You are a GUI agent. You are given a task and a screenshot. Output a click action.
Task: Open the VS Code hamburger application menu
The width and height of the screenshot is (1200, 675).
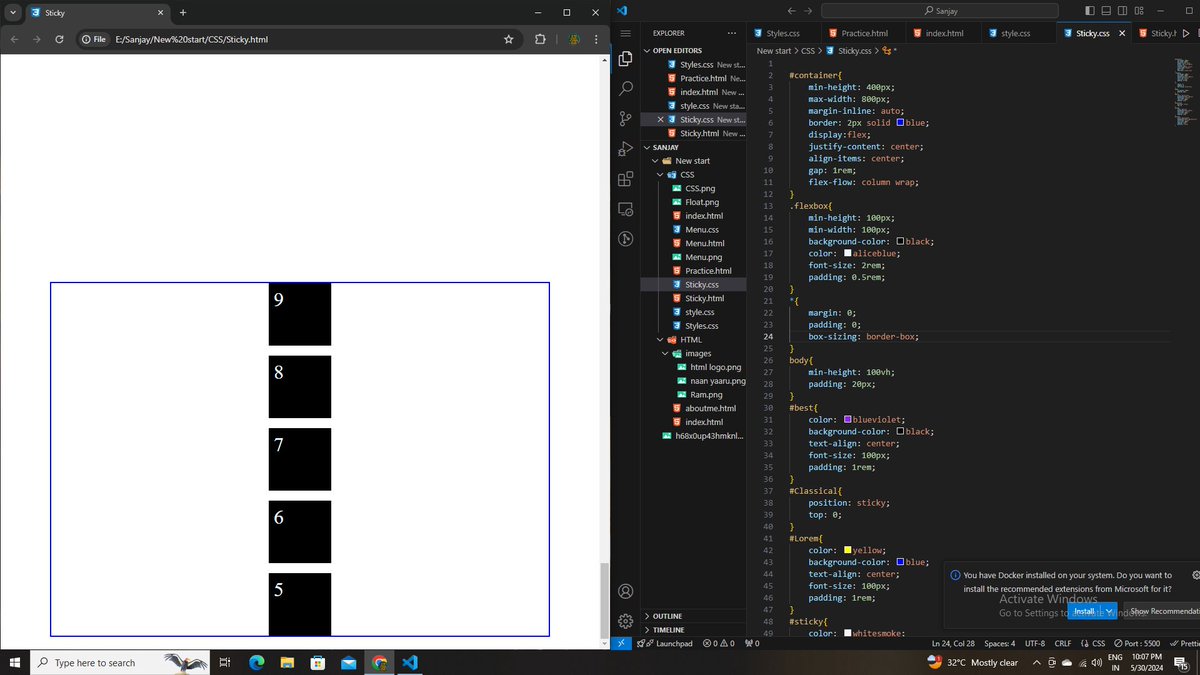pos(626,33)
